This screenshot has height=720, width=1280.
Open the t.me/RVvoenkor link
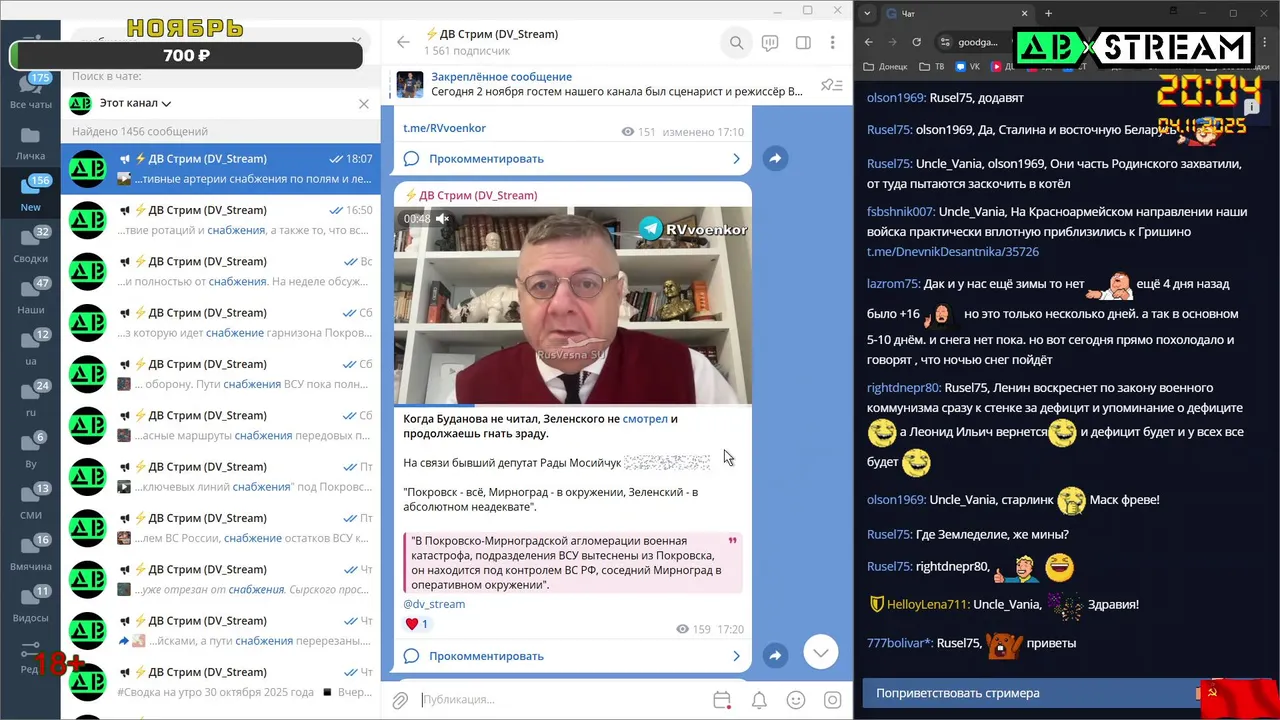444,129
